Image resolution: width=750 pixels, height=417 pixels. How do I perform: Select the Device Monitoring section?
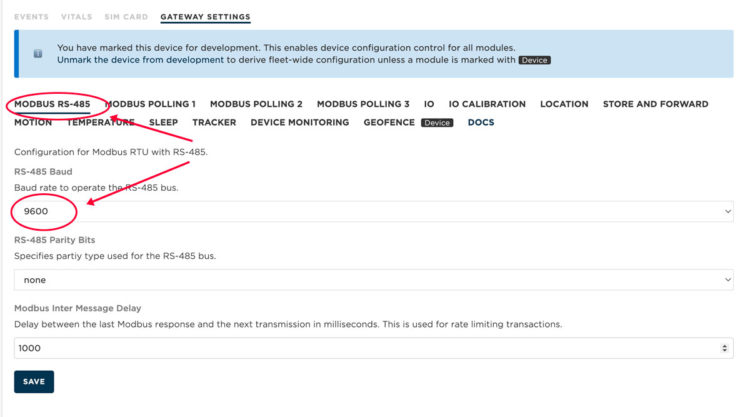point(299,122)
